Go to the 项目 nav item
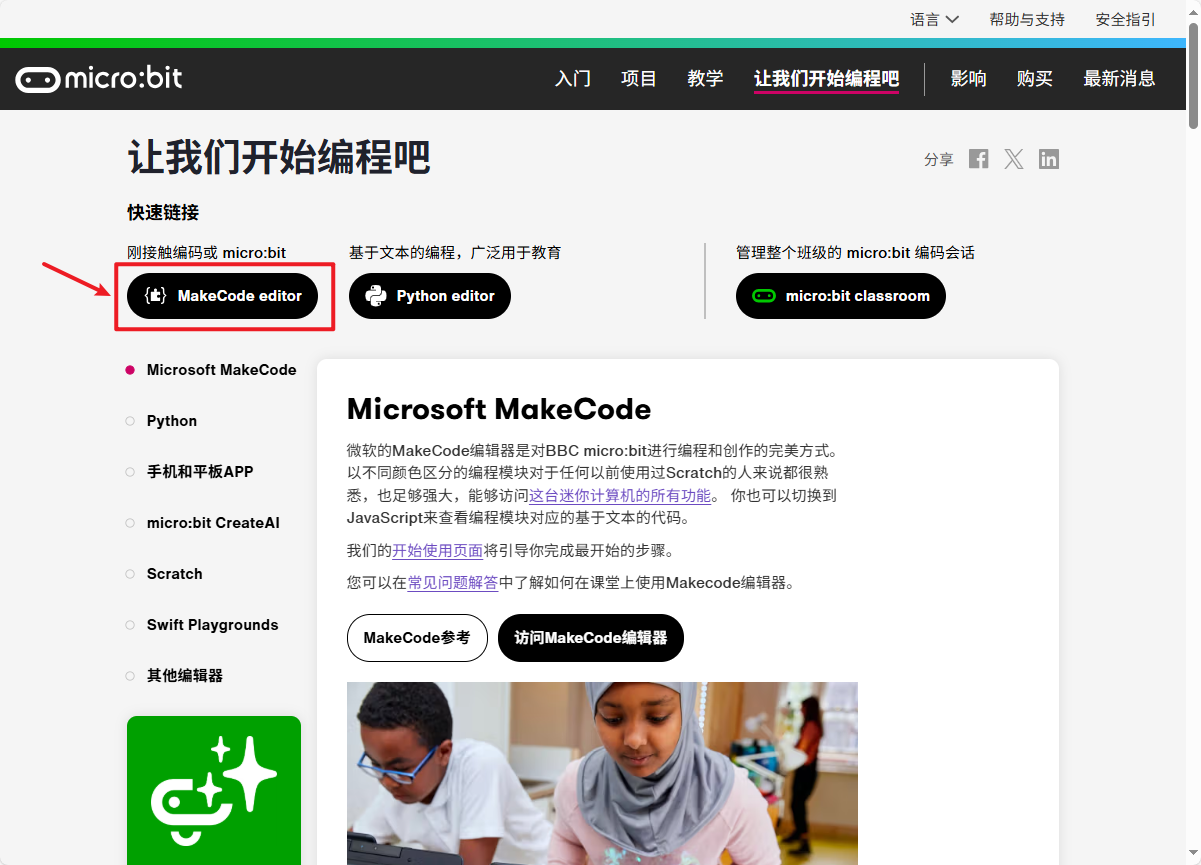The width and height of the screenshot is (1201, 865). [x=639, y=79]
